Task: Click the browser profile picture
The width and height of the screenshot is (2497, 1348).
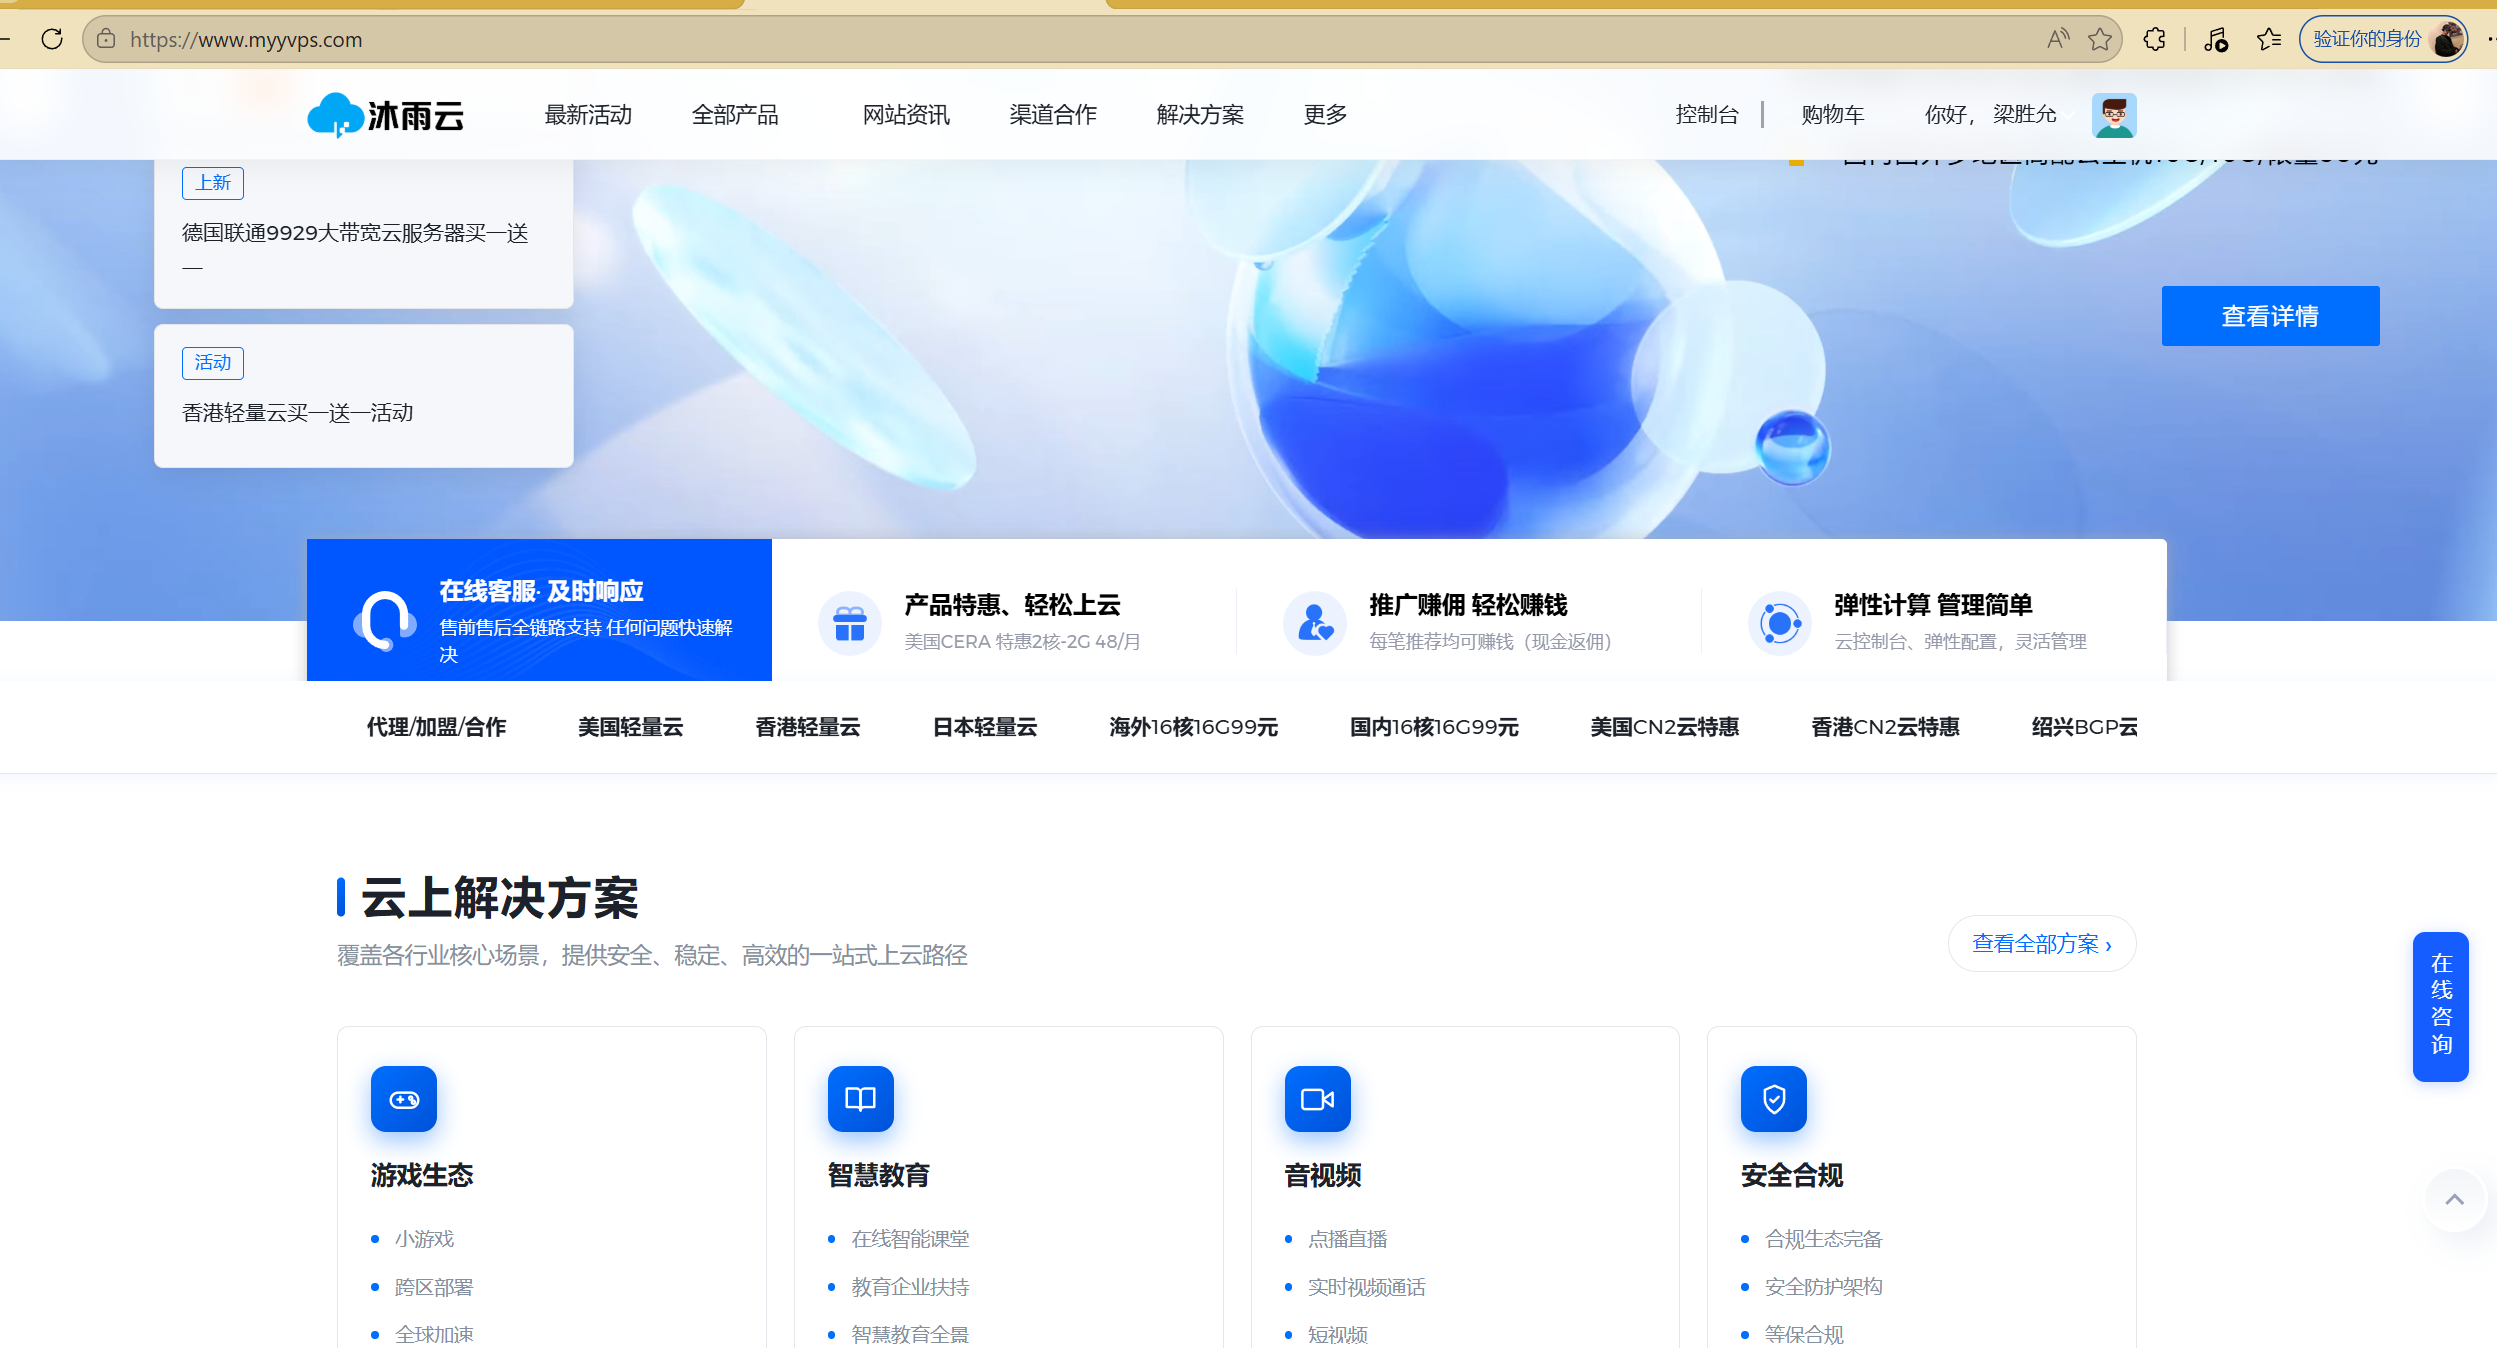Action: (2448, 39)
